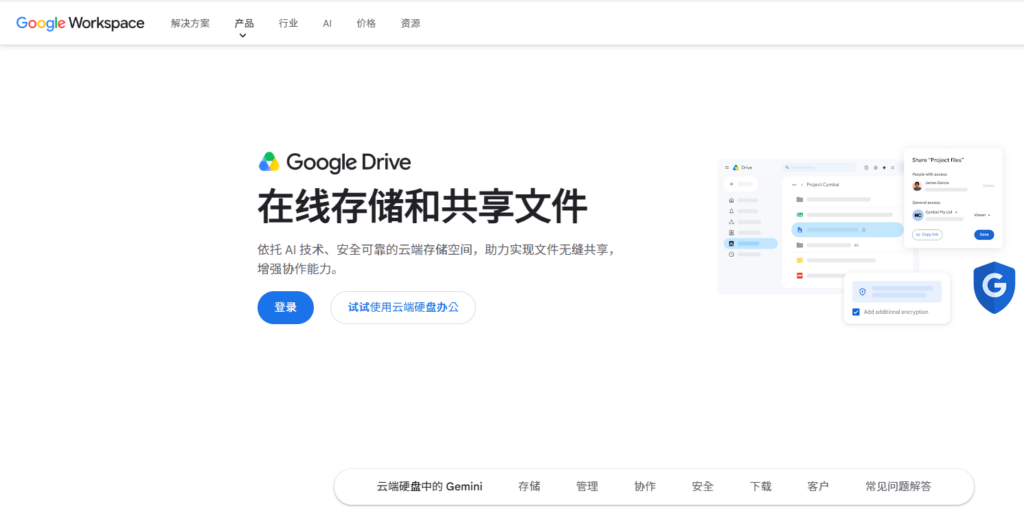Click the blue 登录 button
This screenshot has height=513, width=1024.
pos(285,307)
